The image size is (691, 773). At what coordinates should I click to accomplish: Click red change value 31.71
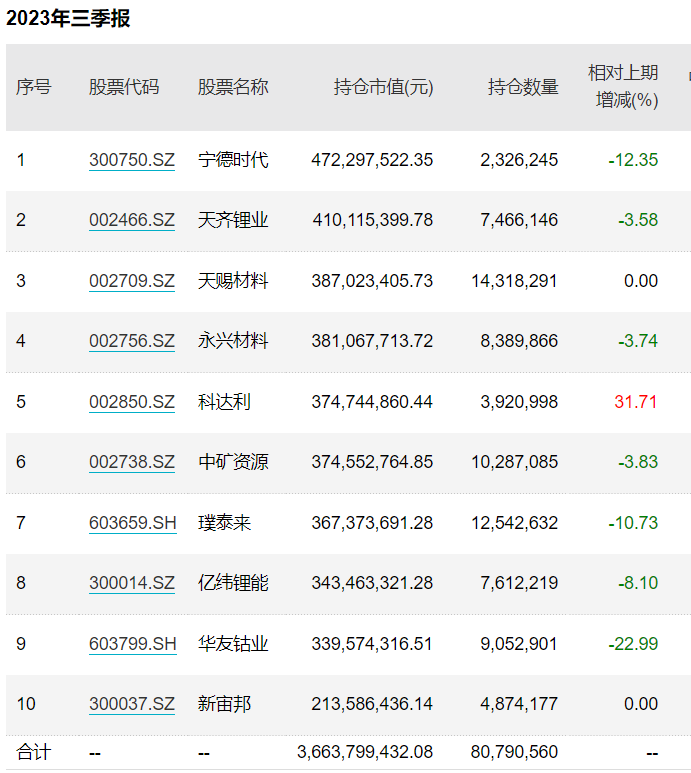[636, 402]
